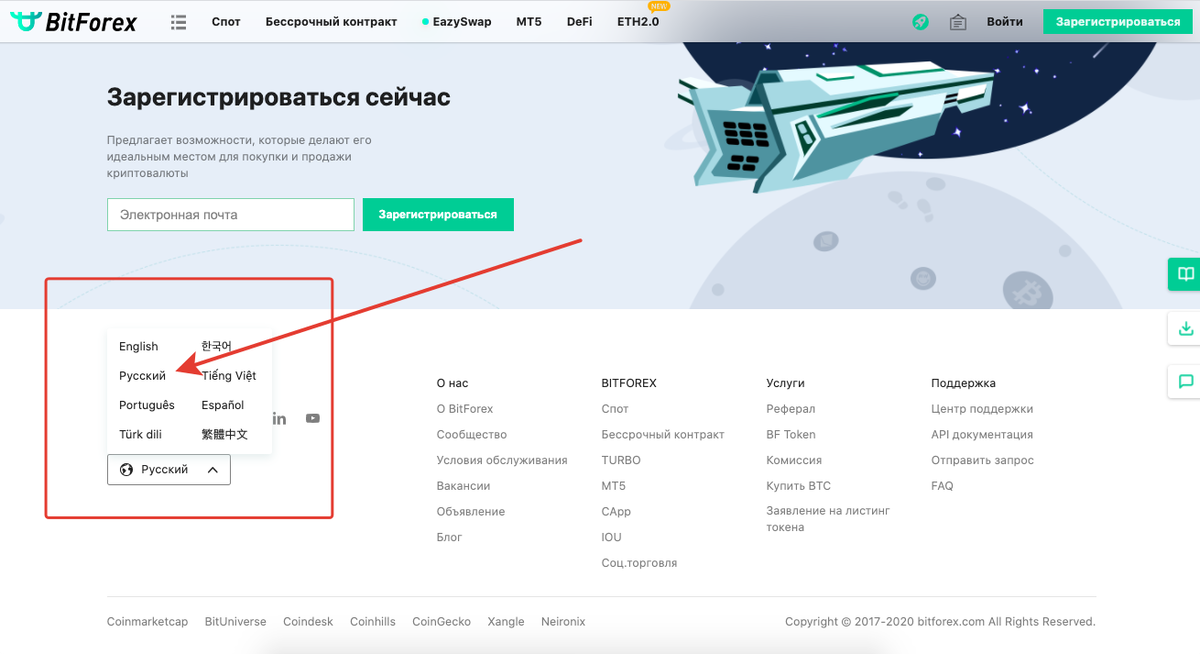Open footer MT5 link
1200x654 pixels.
click(613, 486)
